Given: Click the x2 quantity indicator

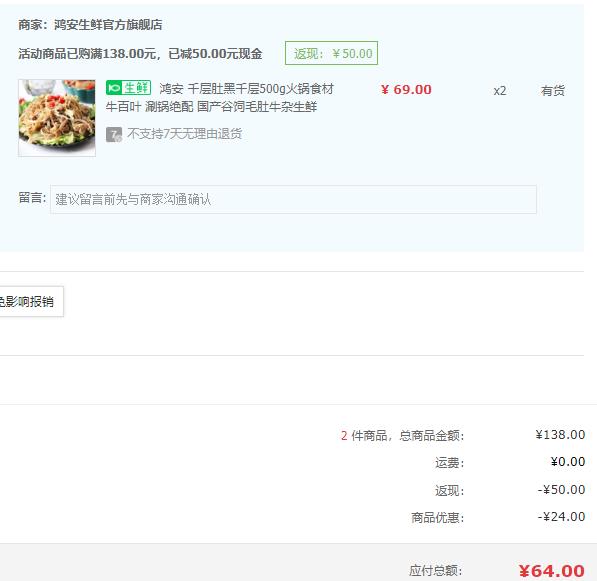Looking at the screenshot, I should point(500,91).
